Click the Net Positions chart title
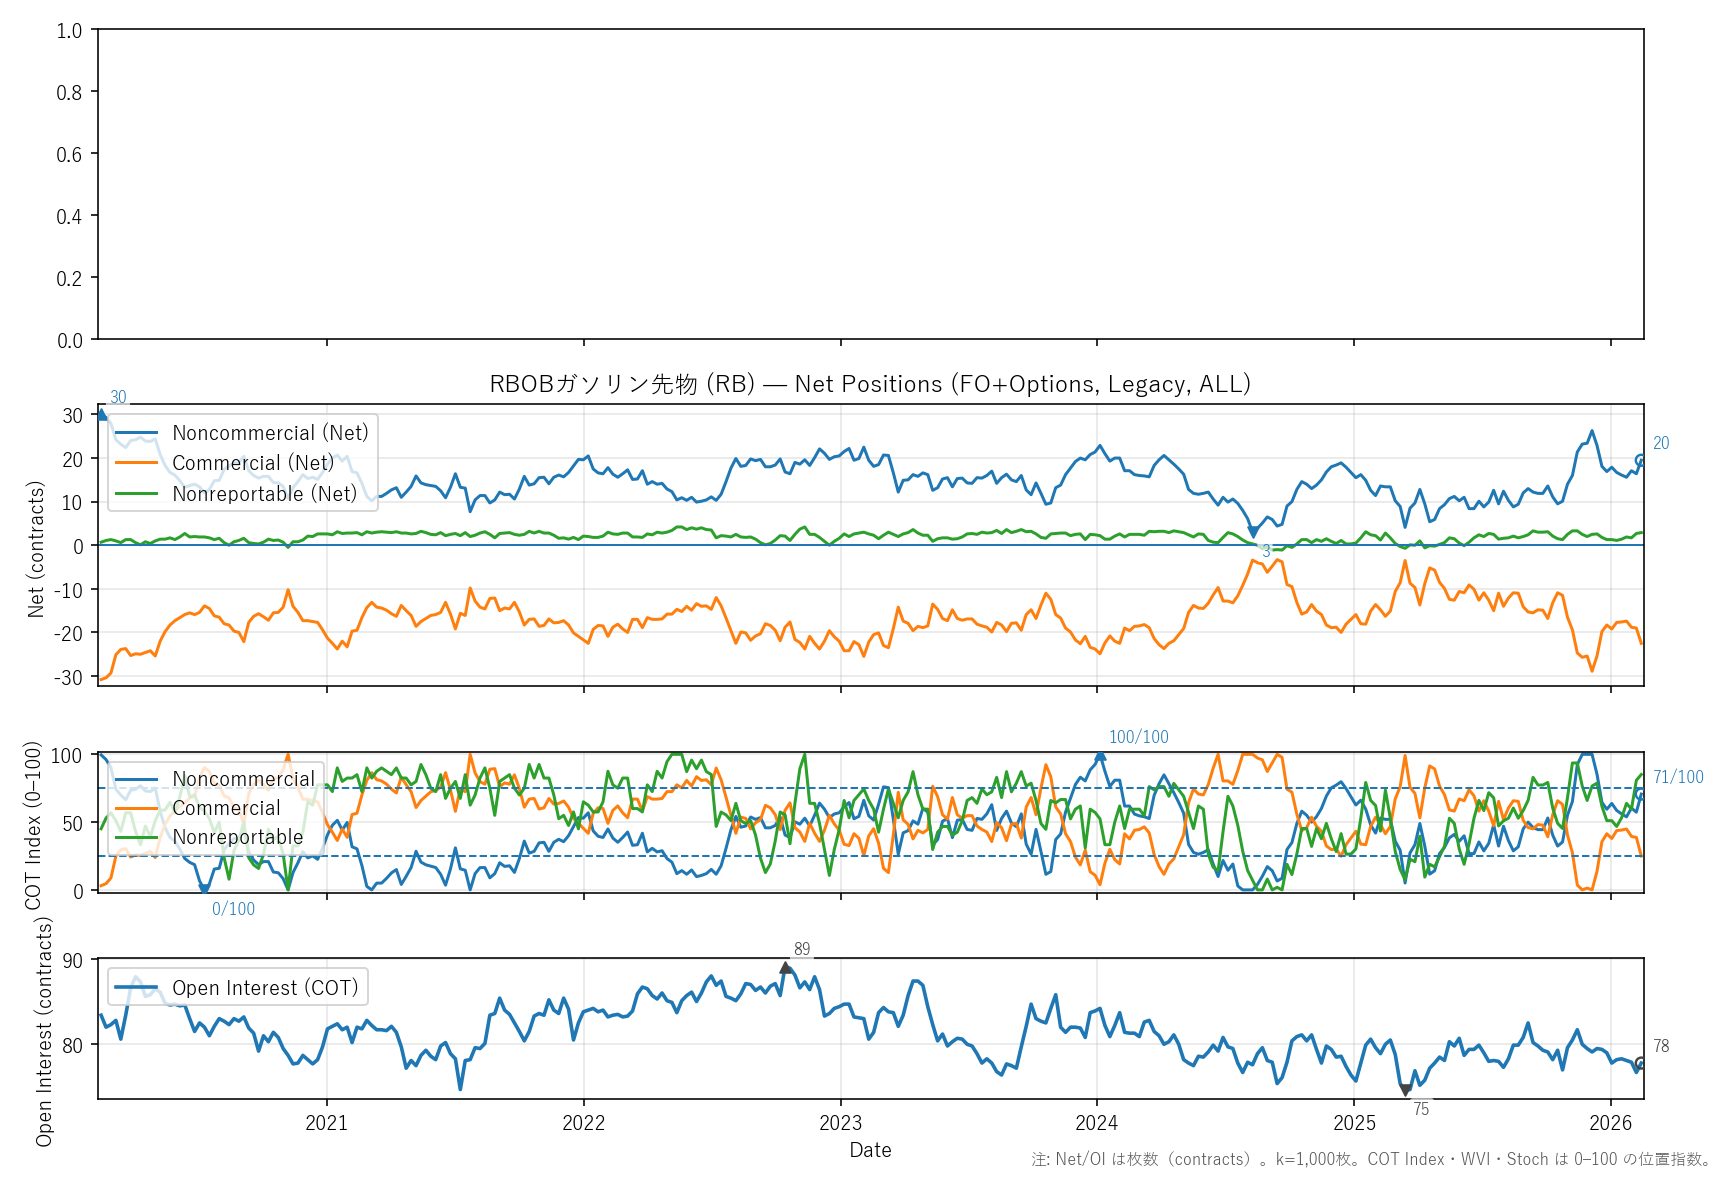 coord(870,384)
